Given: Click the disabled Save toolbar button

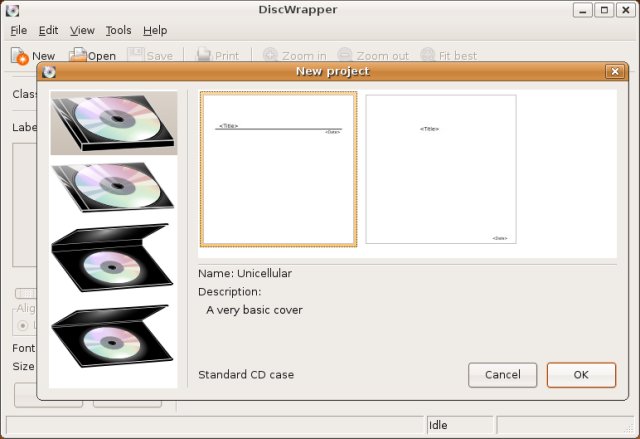Looking at the screenshot, I should coord(150,55).
